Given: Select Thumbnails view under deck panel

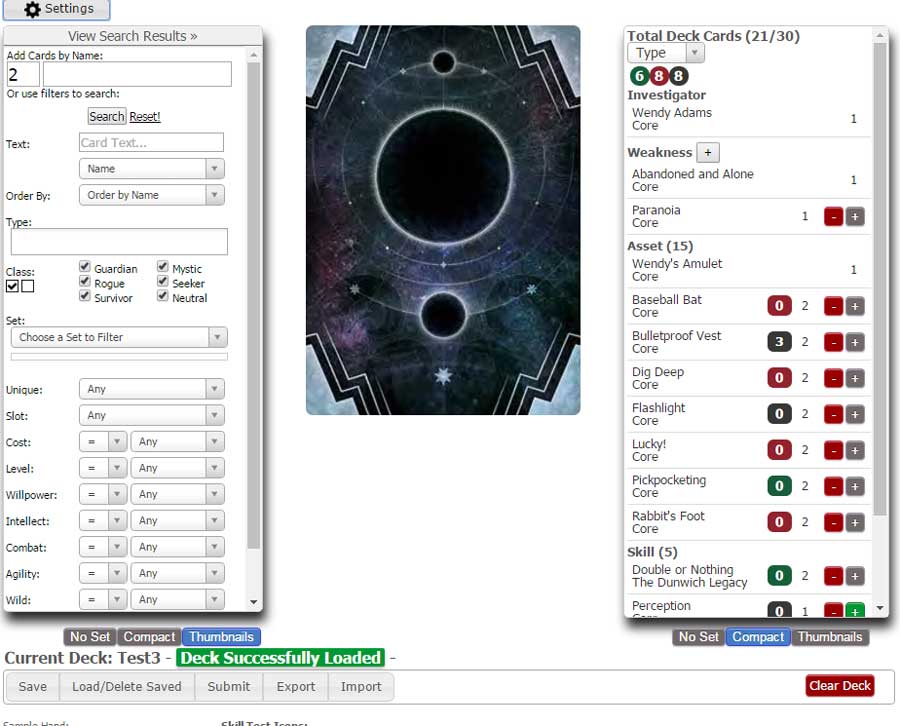Looking at the screenshot, I should [830, 637].
